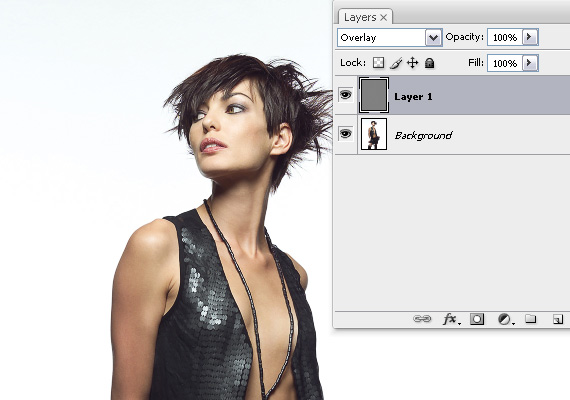Create new fill or adjustment layer
The width and height of the screenshot is (570, 400).
505,319
